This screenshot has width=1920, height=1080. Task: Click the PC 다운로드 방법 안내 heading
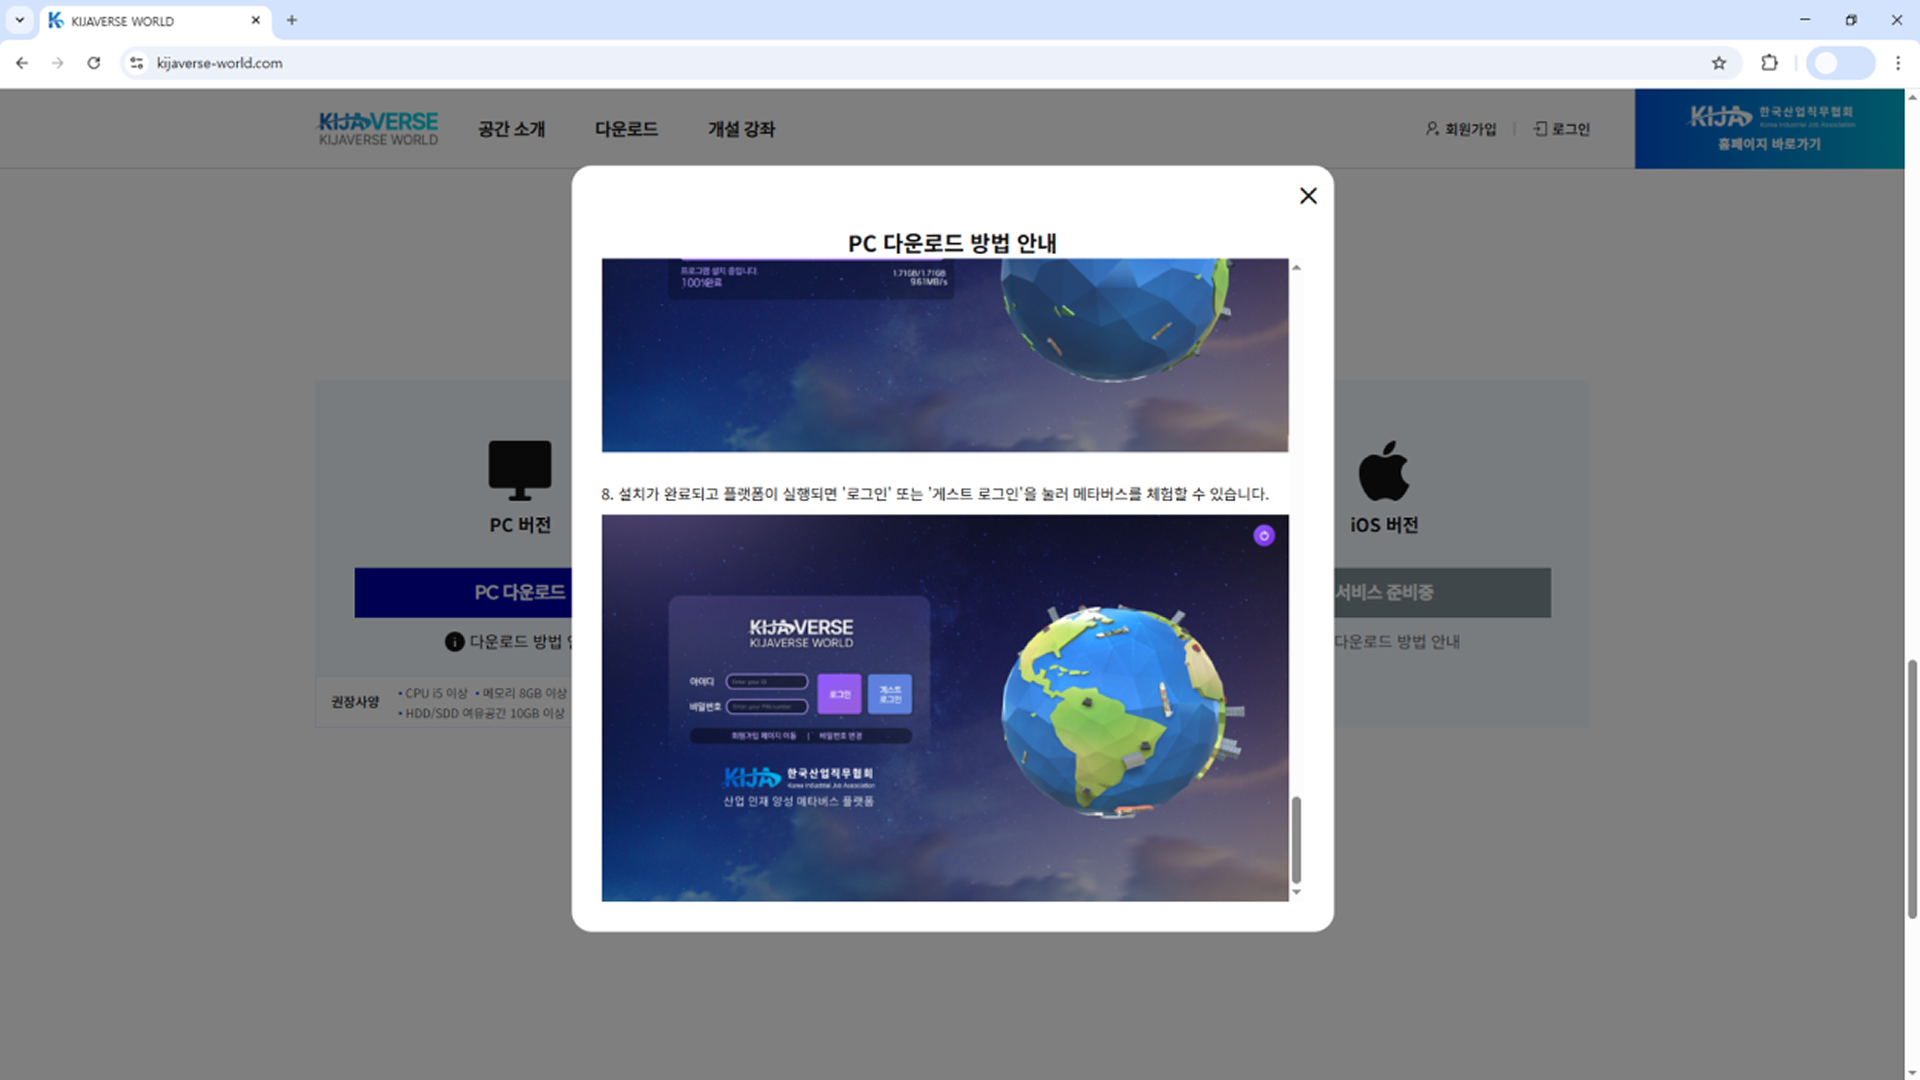[x=952, y=243]
